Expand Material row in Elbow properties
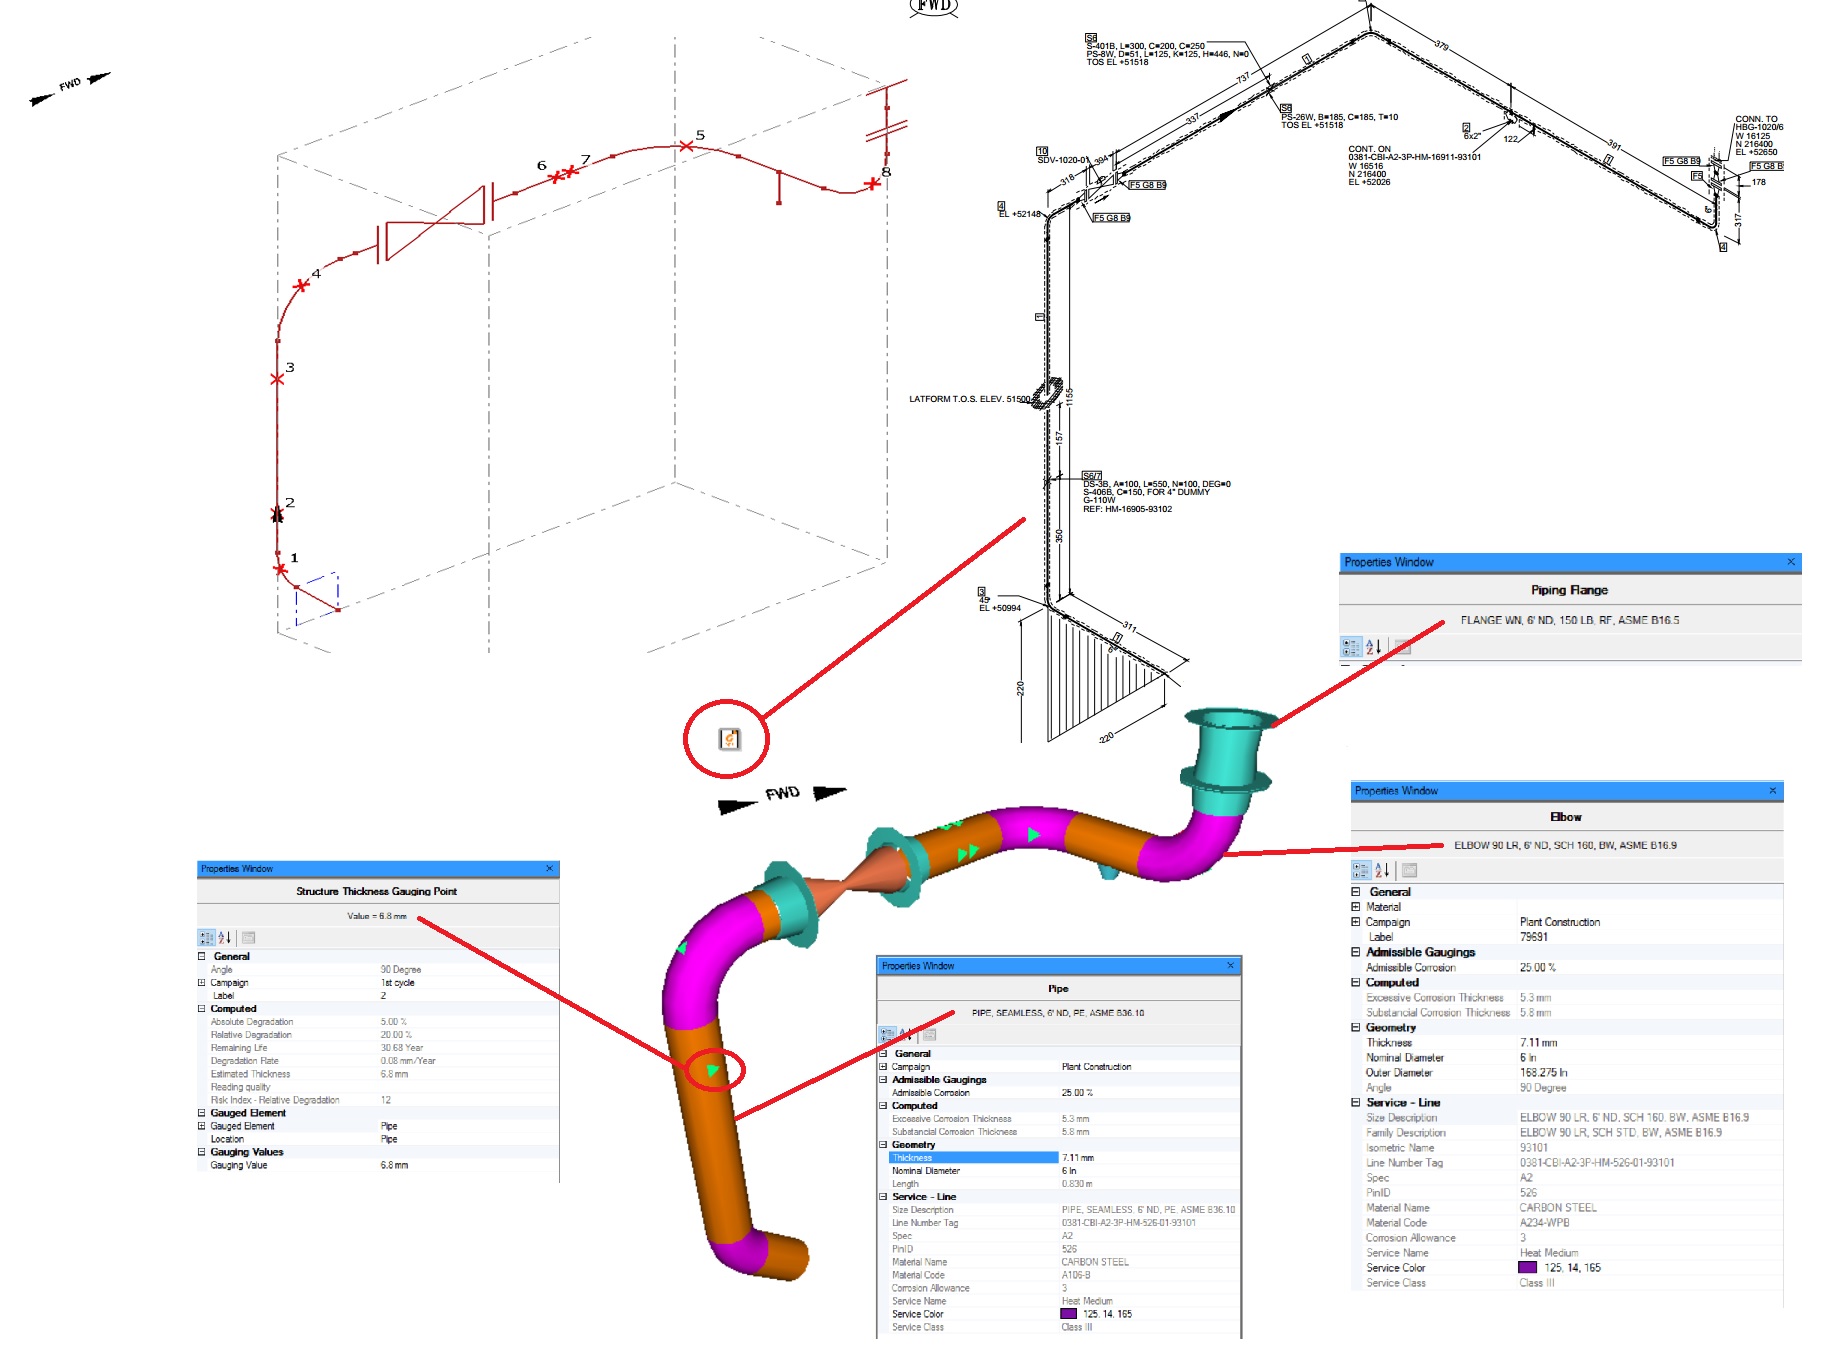Screen dimensions: 1837x1363 tap(1356, 907)
